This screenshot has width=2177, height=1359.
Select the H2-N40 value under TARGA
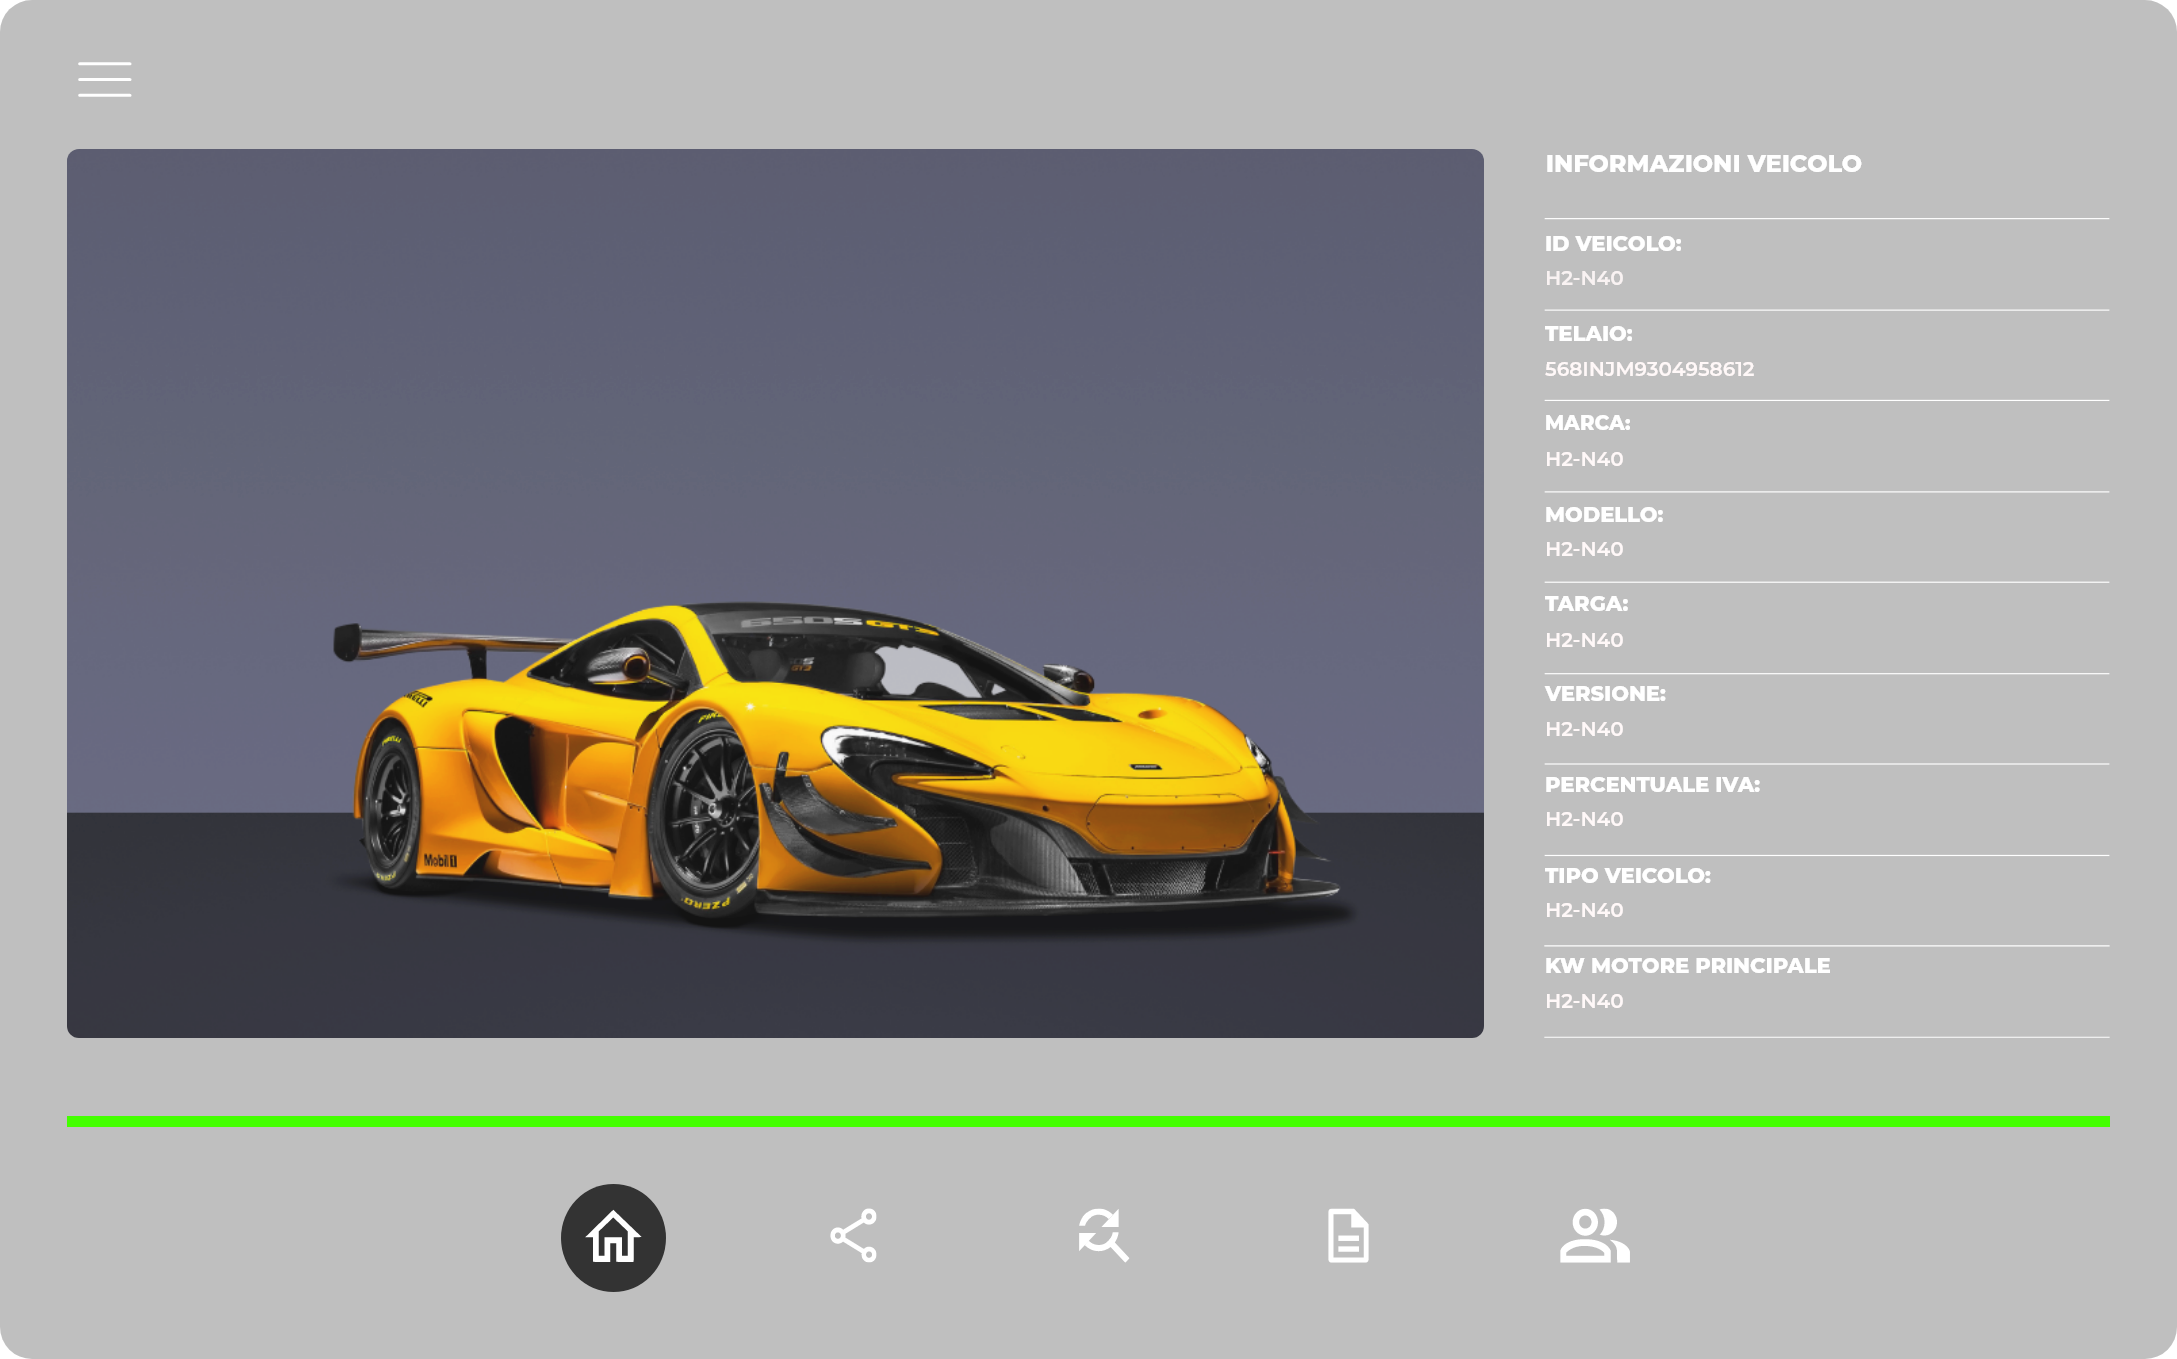click(1584, 640)
